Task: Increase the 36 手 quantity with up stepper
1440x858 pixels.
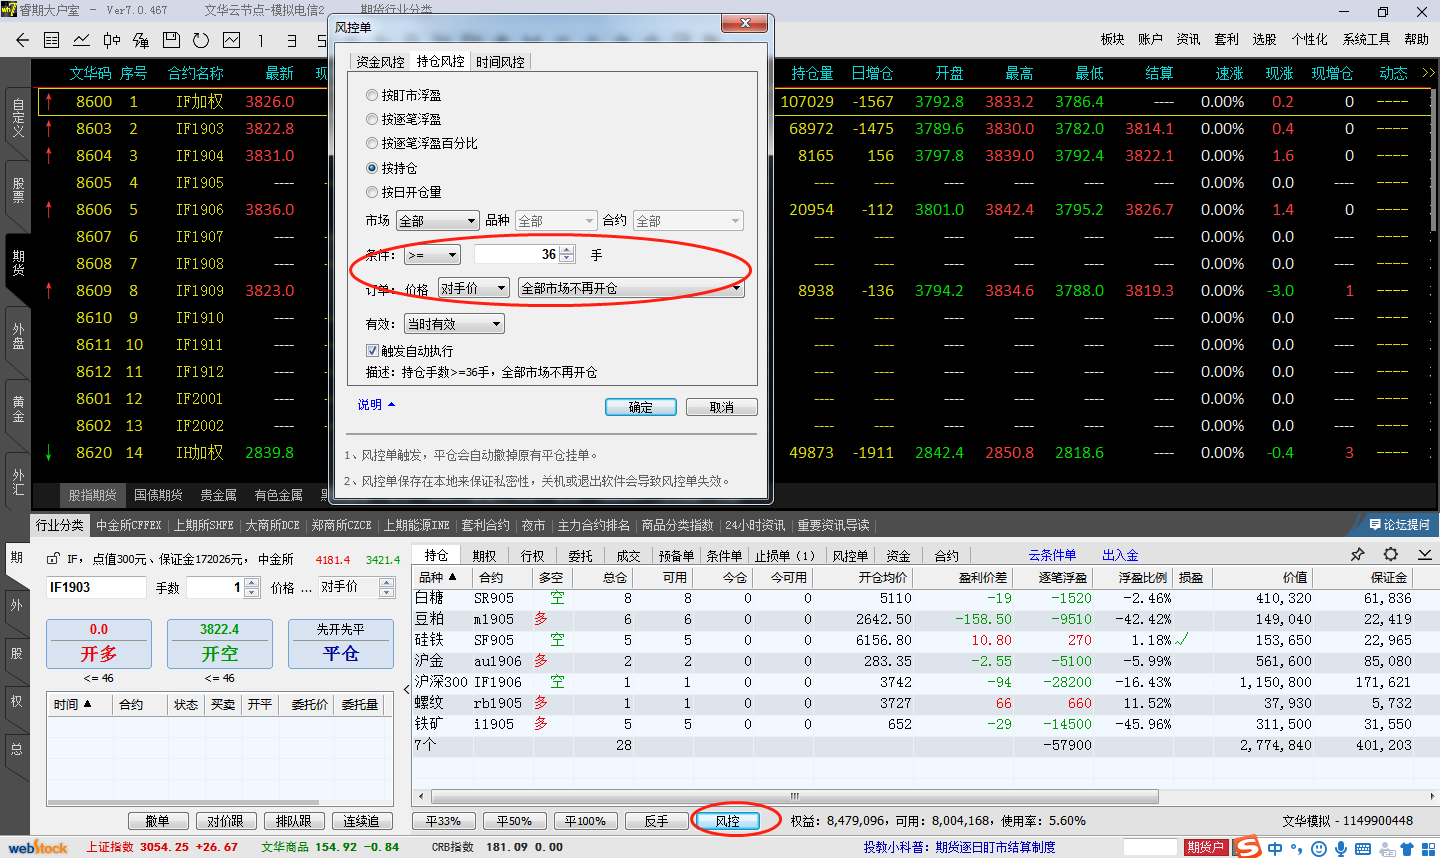Action: 567,250
